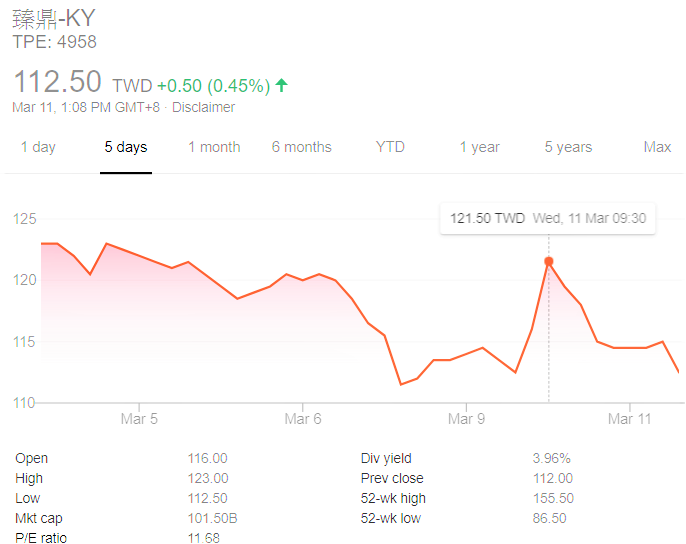
Task: Select the 5 days tab
Action: tap(126, 147)
